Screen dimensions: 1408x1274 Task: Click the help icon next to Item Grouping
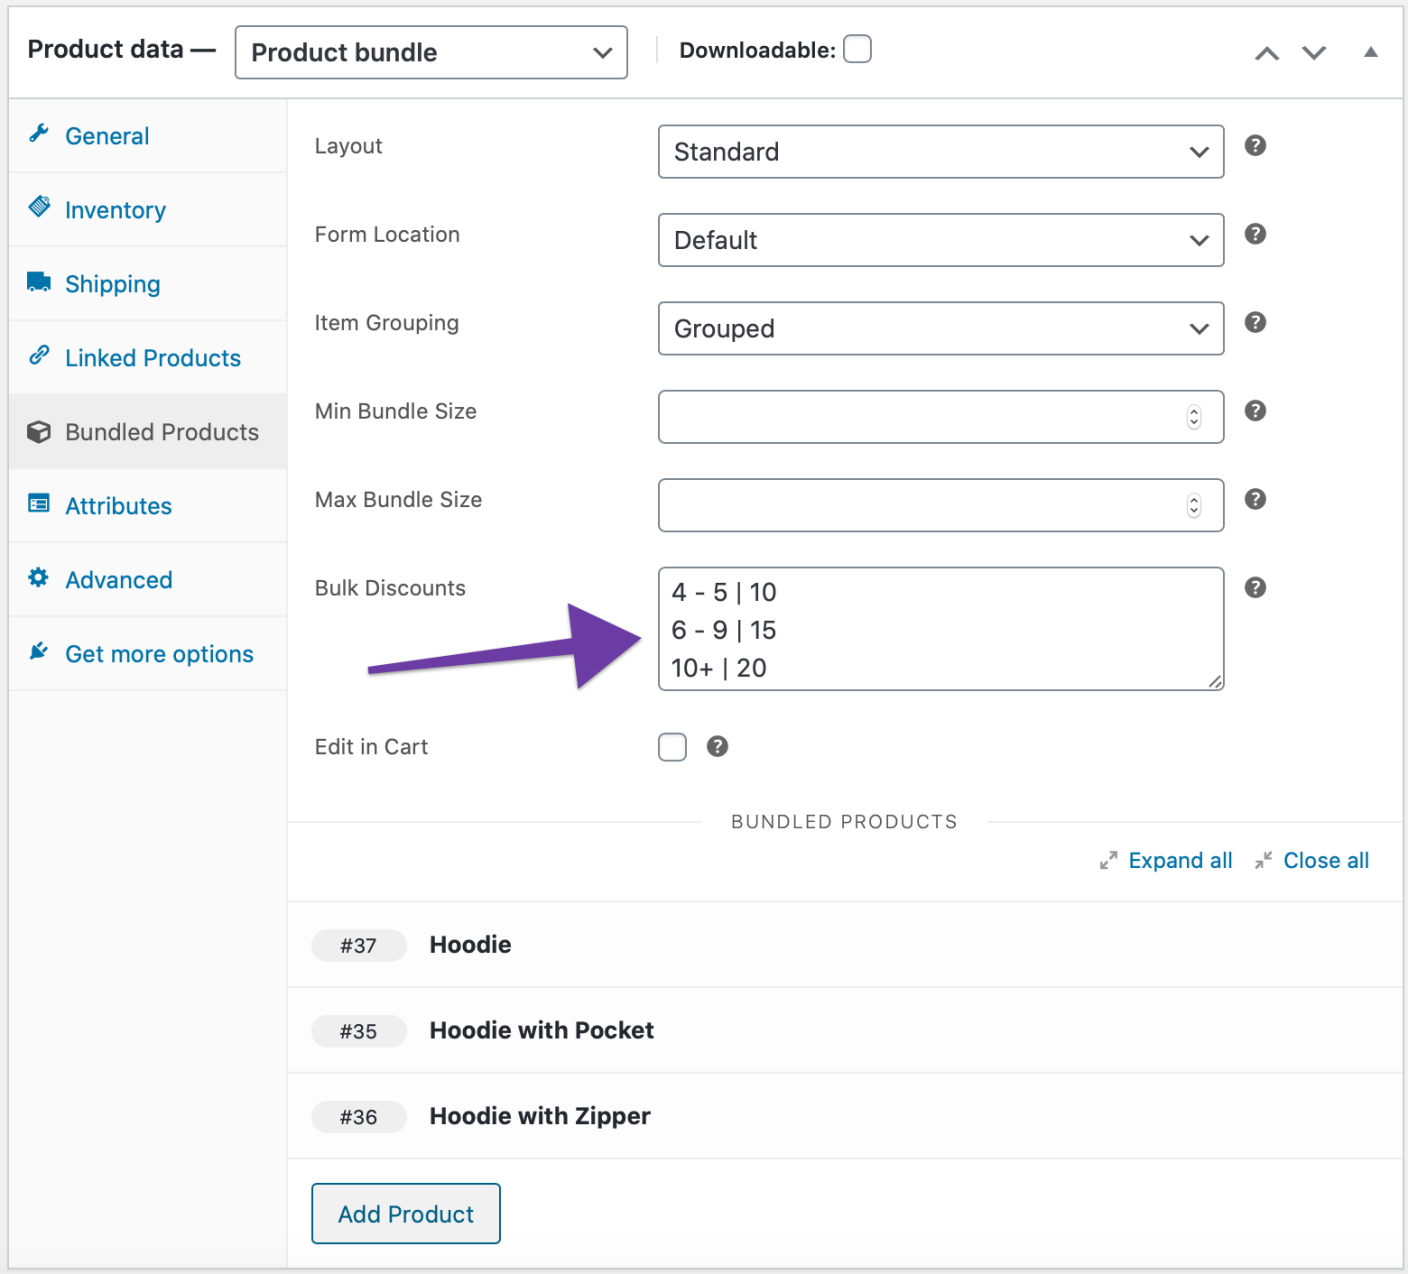(1255, 322)
